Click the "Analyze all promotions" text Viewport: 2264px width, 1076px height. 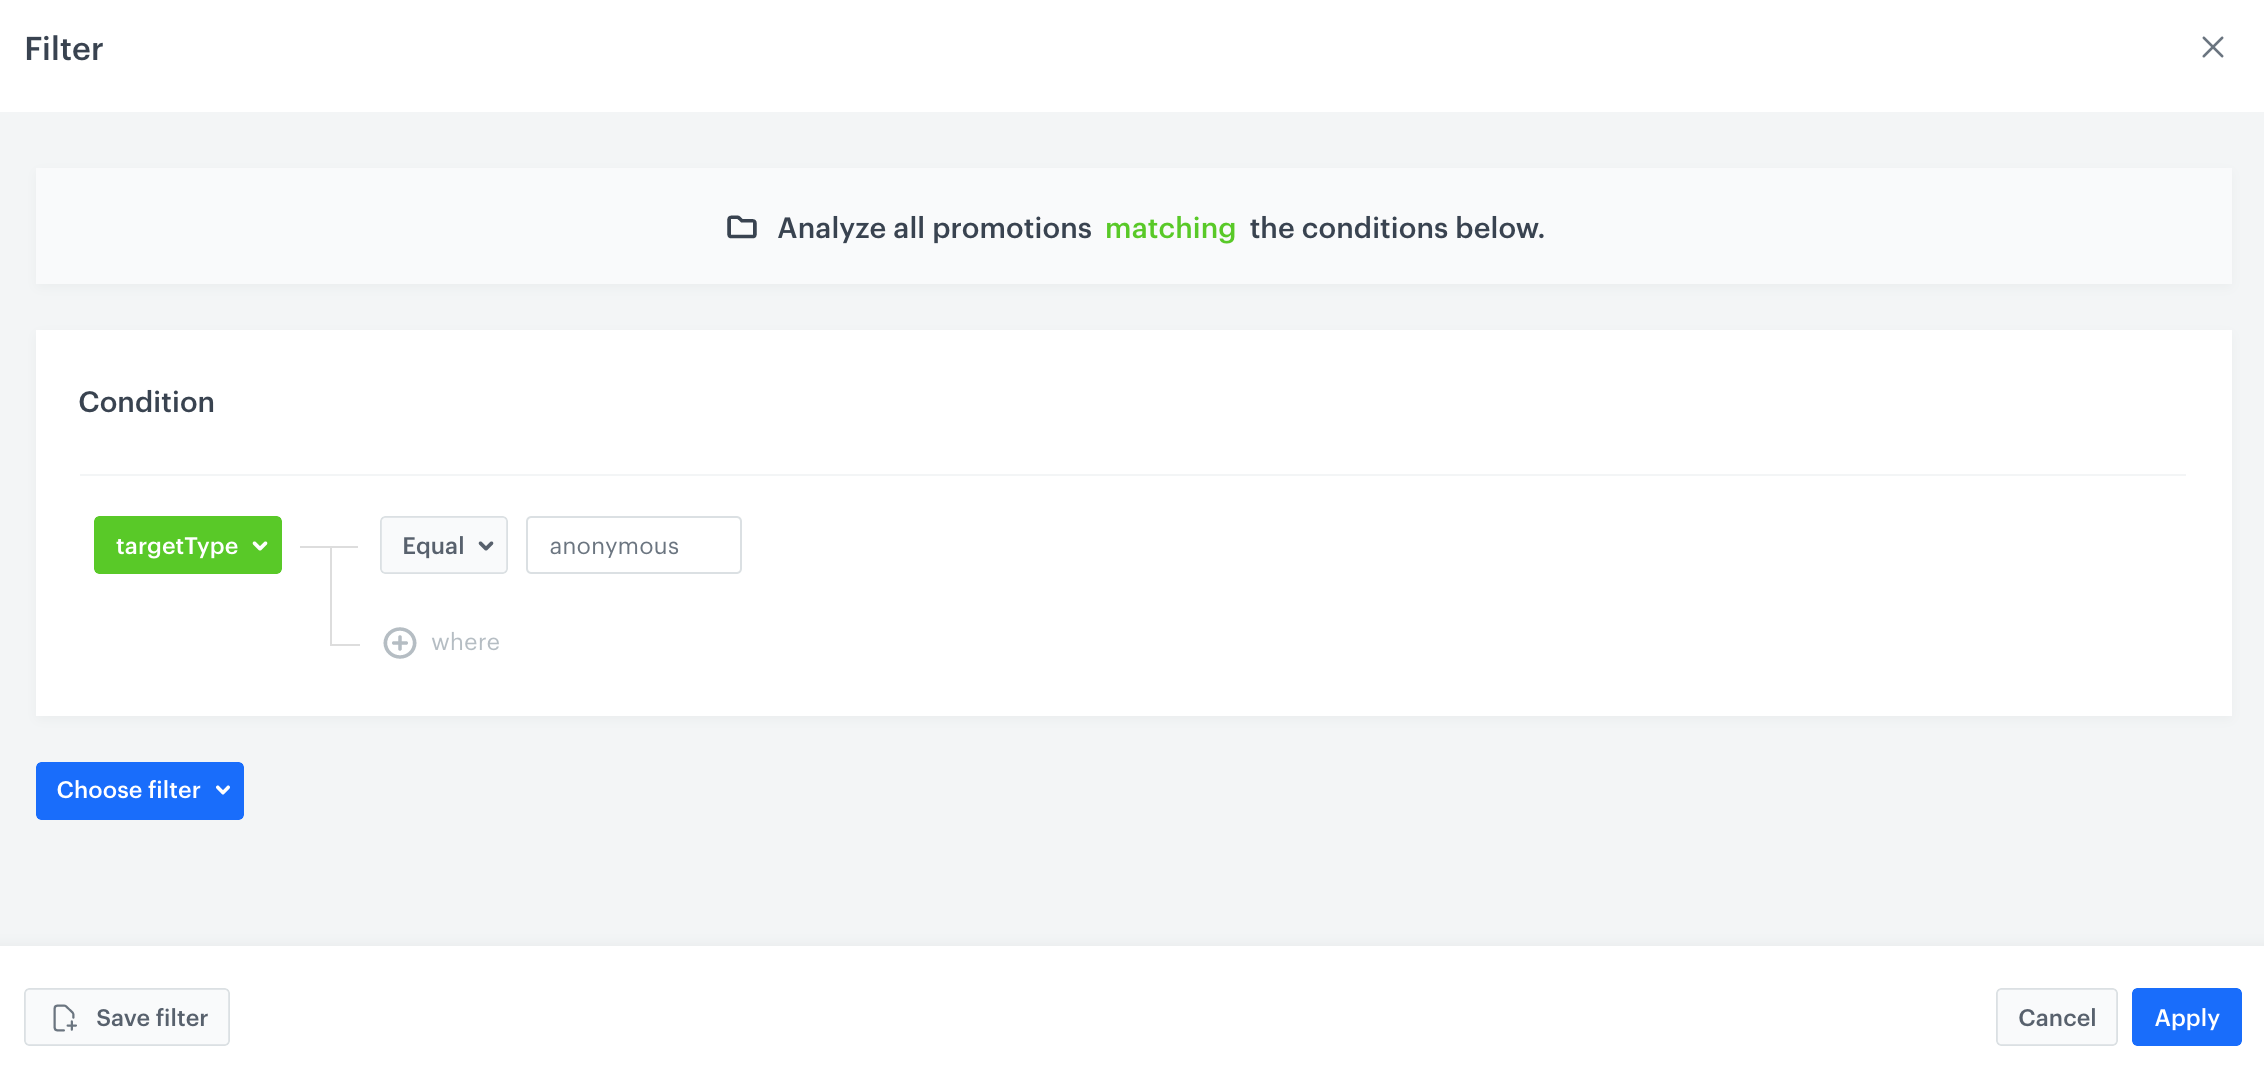[934, 228]
